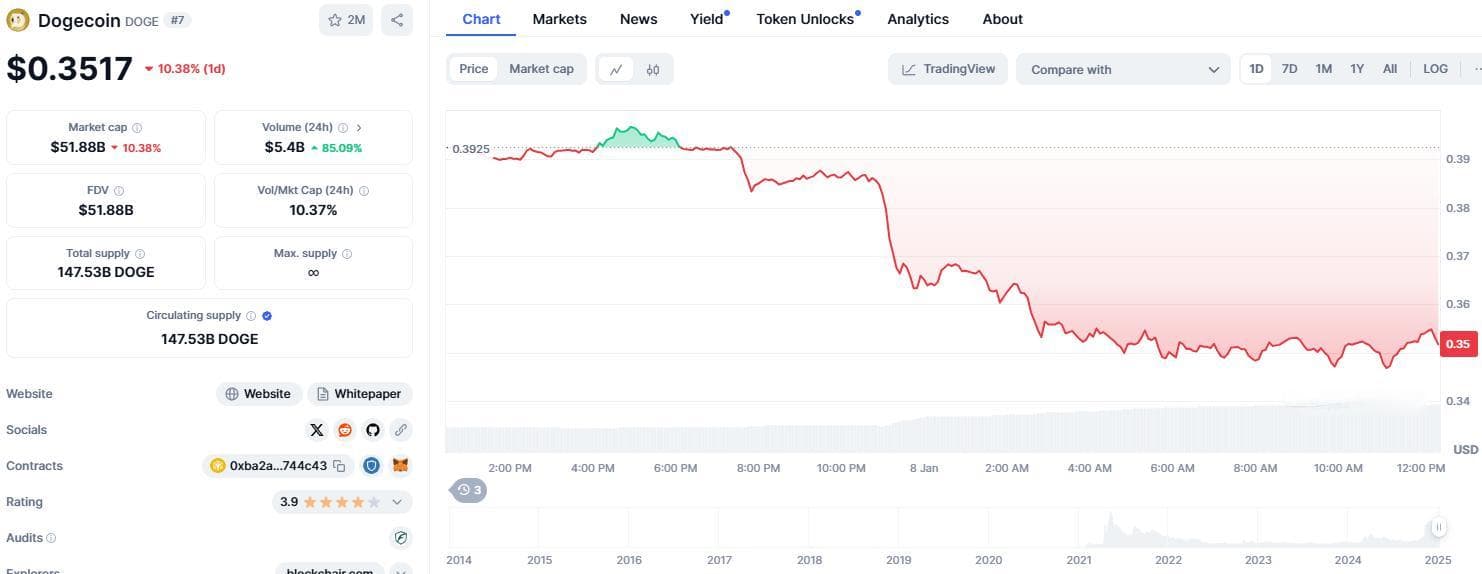The image size is (1482, 574).
Task: Open the Circulating supply info icon
Action: [251, 316]
